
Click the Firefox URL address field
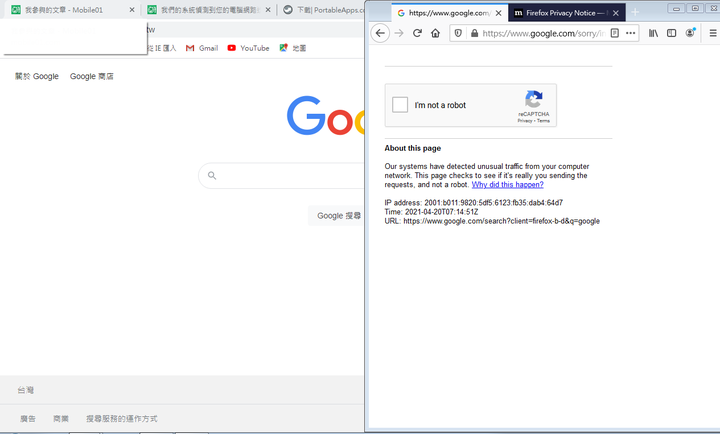[x=544, y=33]
